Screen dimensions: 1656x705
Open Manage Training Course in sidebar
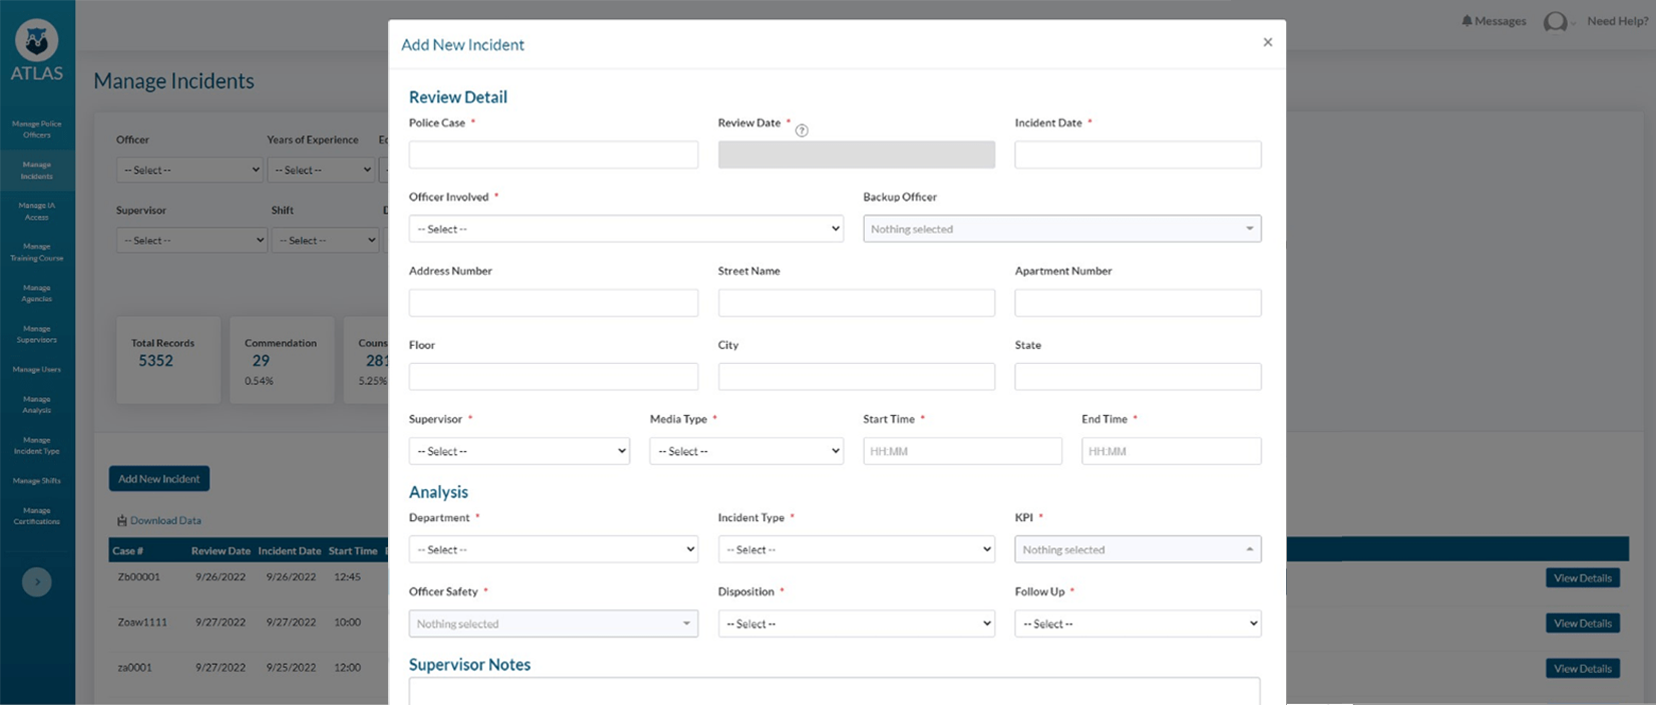tap(37, 252)
